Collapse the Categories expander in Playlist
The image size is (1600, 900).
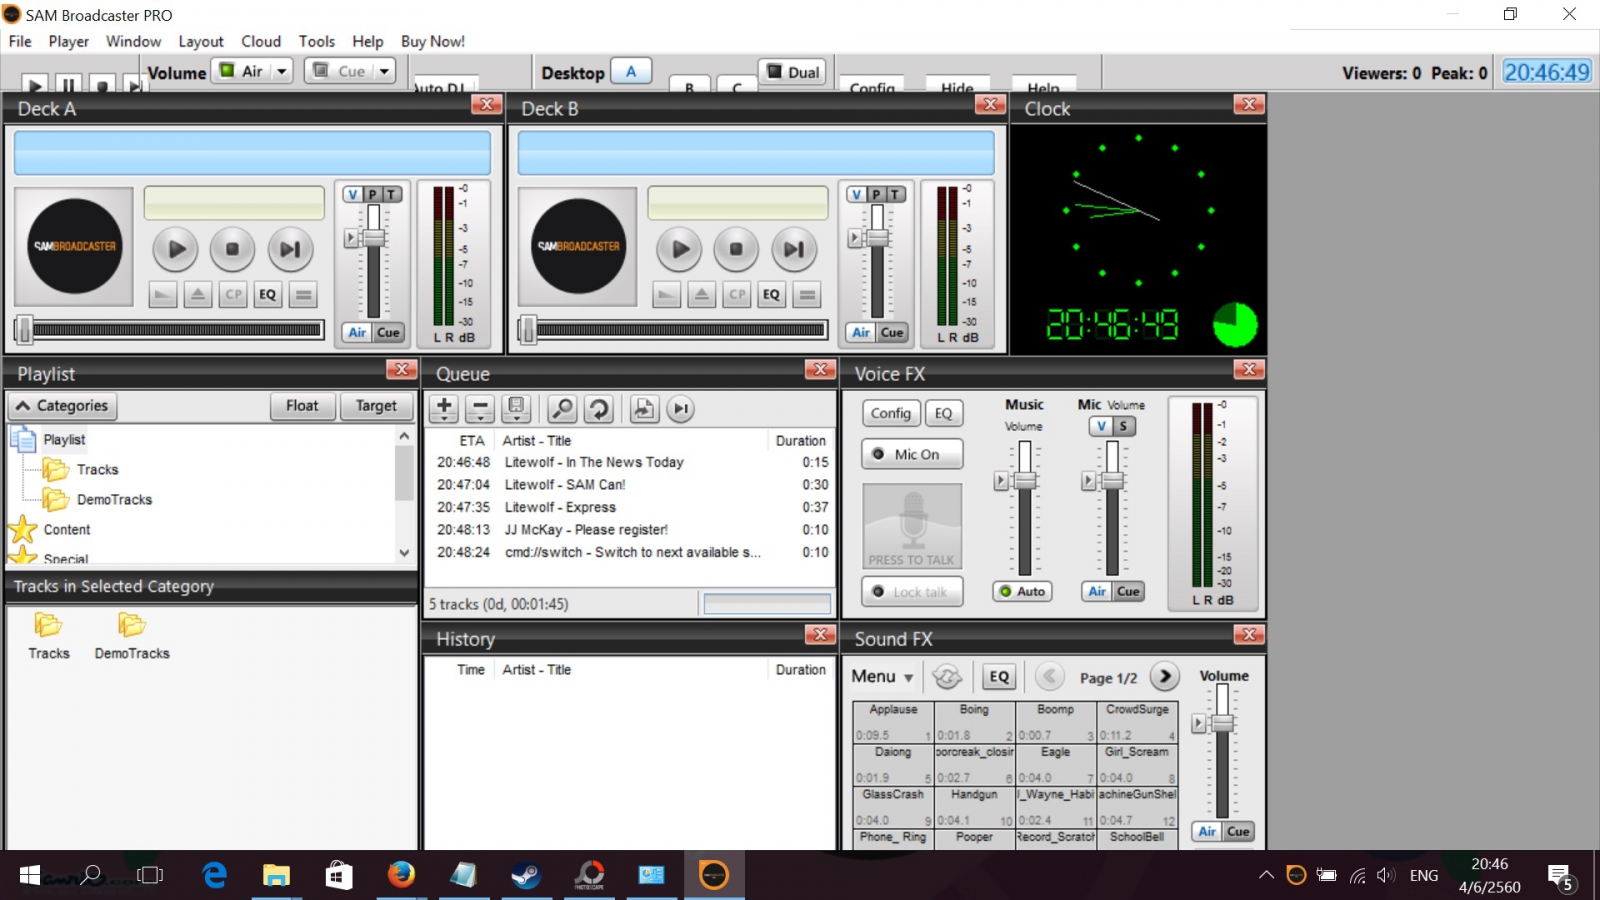click(x=63, y=406)
